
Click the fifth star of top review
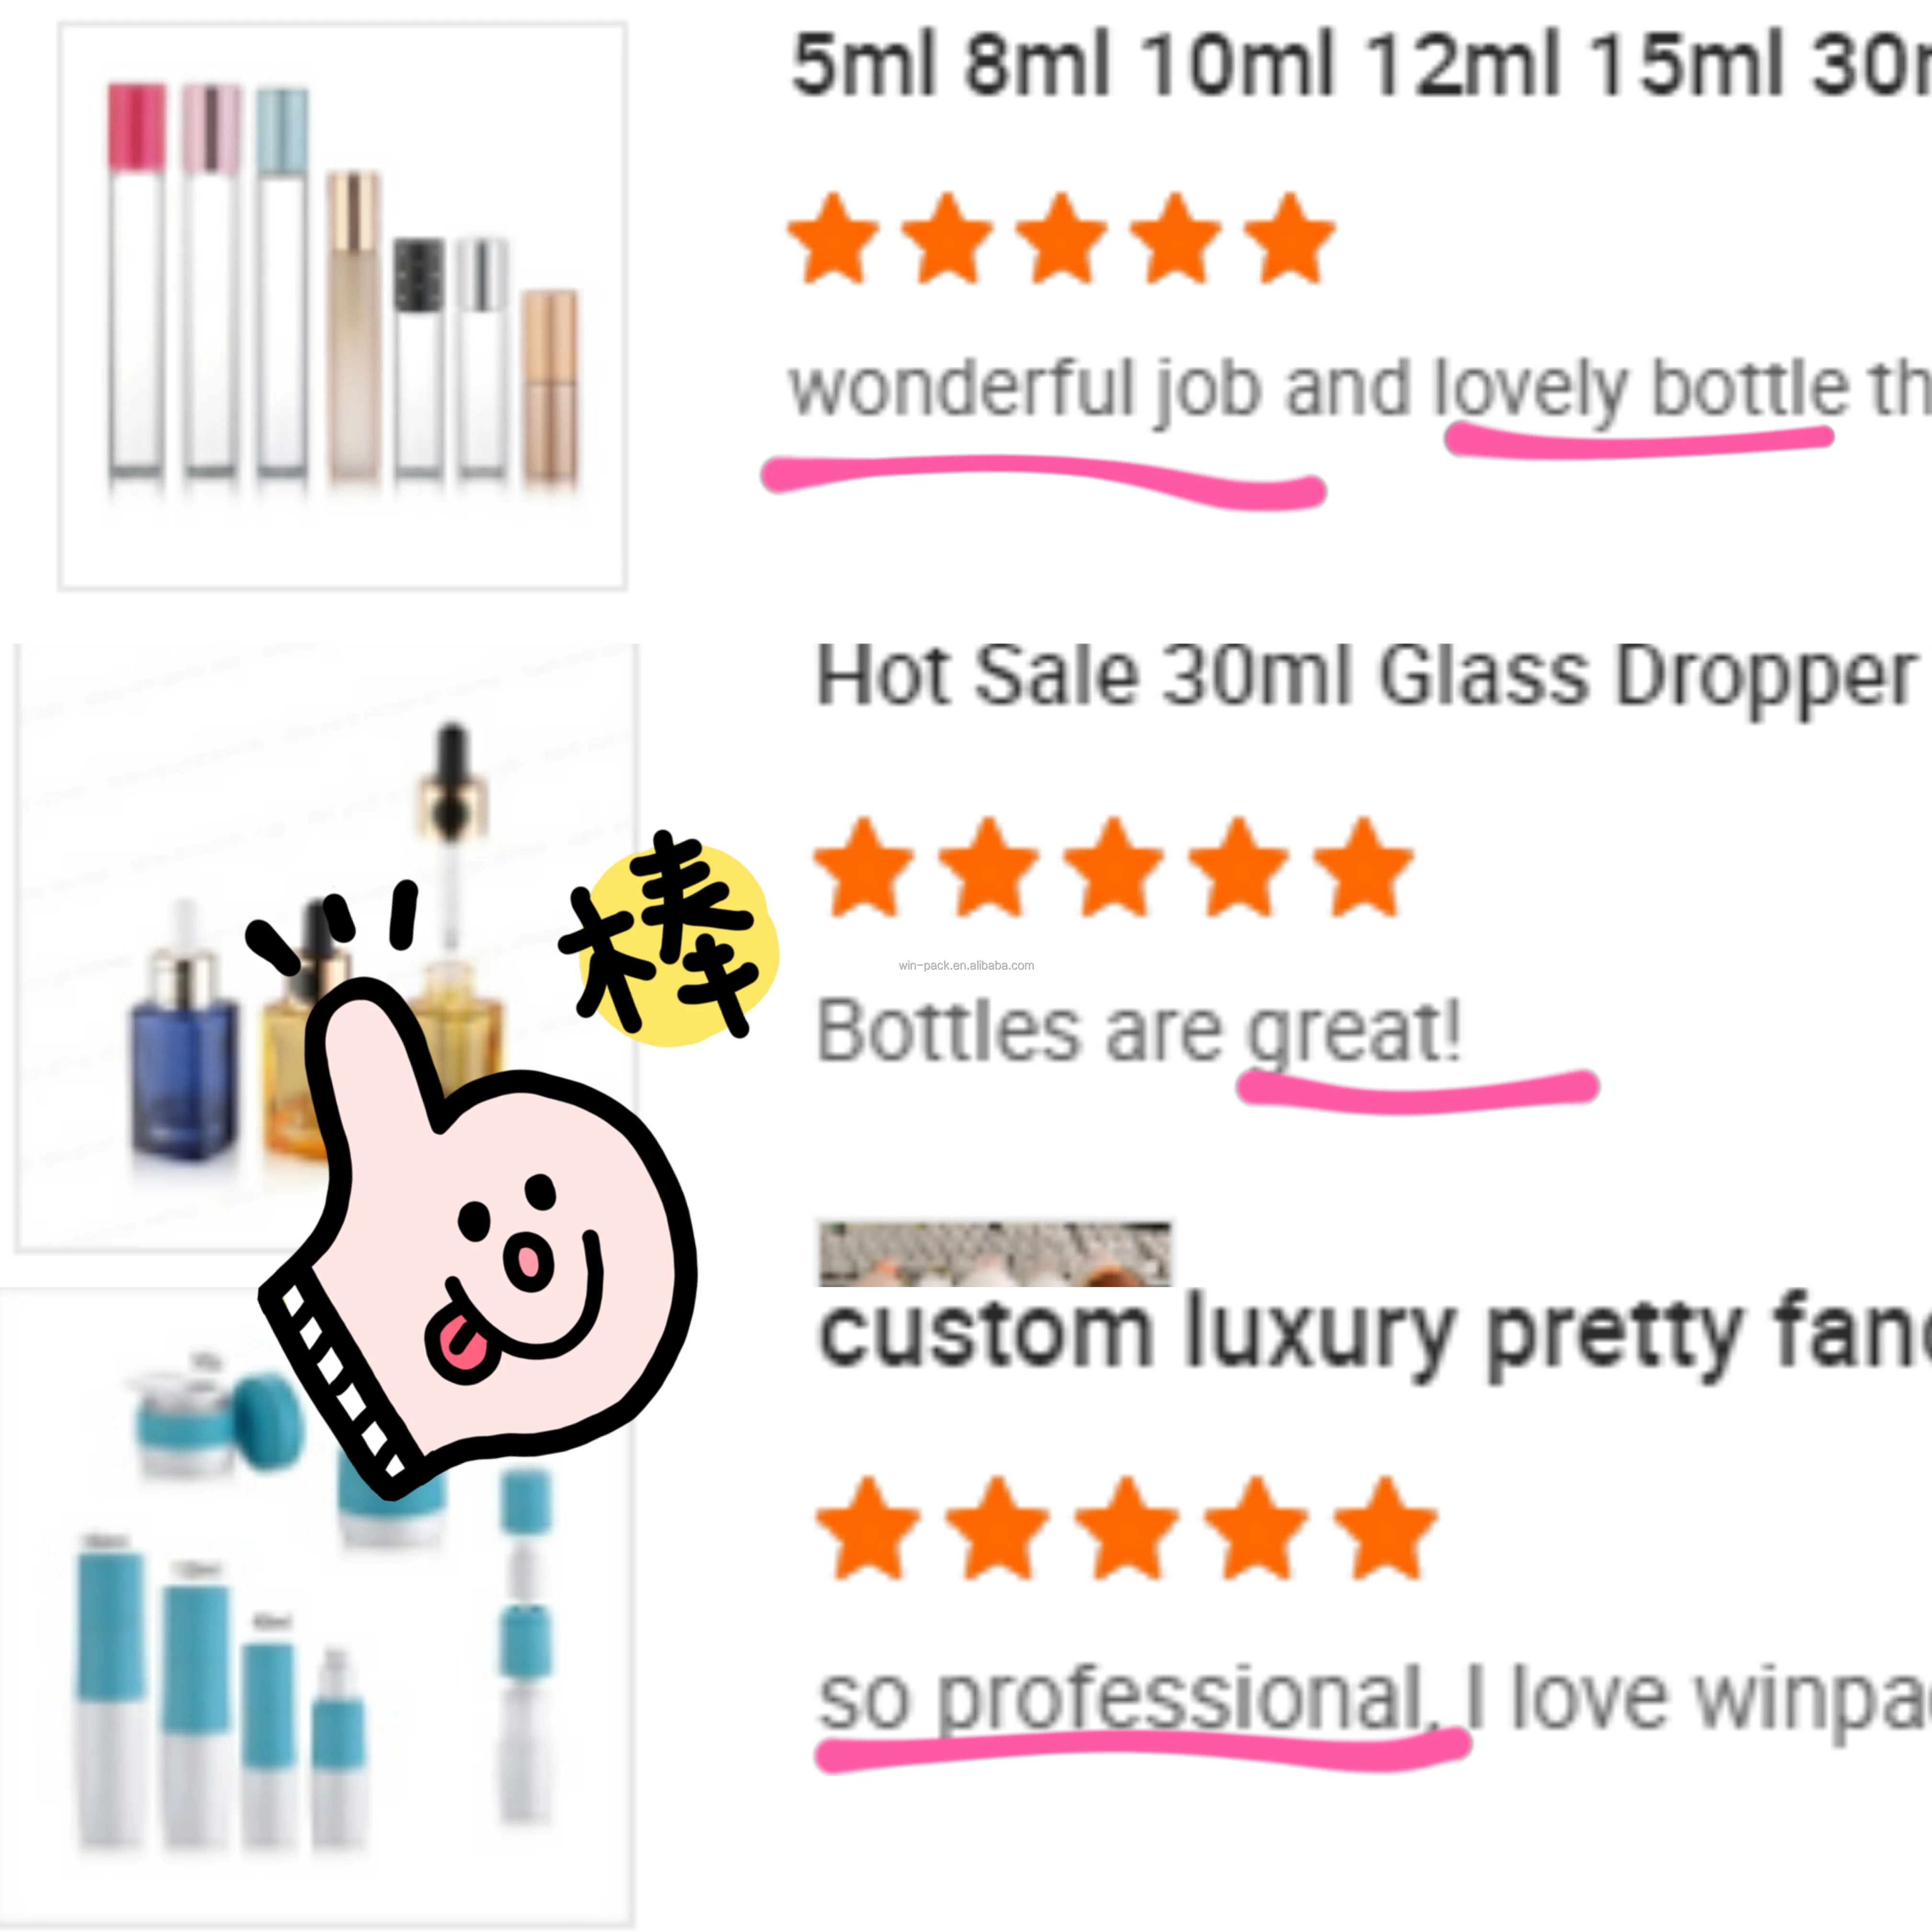pyautogui.click(x=1289, y=239)
